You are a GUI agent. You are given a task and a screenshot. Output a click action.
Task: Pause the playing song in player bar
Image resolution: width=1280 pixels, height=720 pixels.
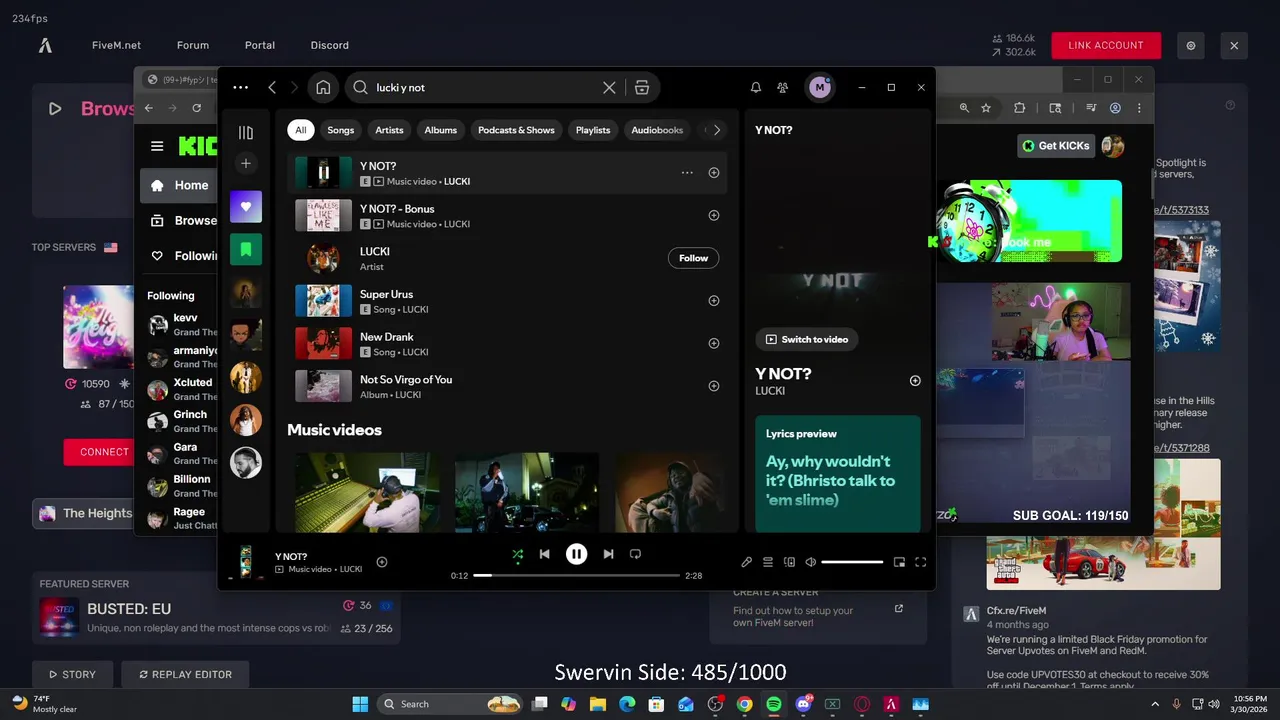coord(576,554)
